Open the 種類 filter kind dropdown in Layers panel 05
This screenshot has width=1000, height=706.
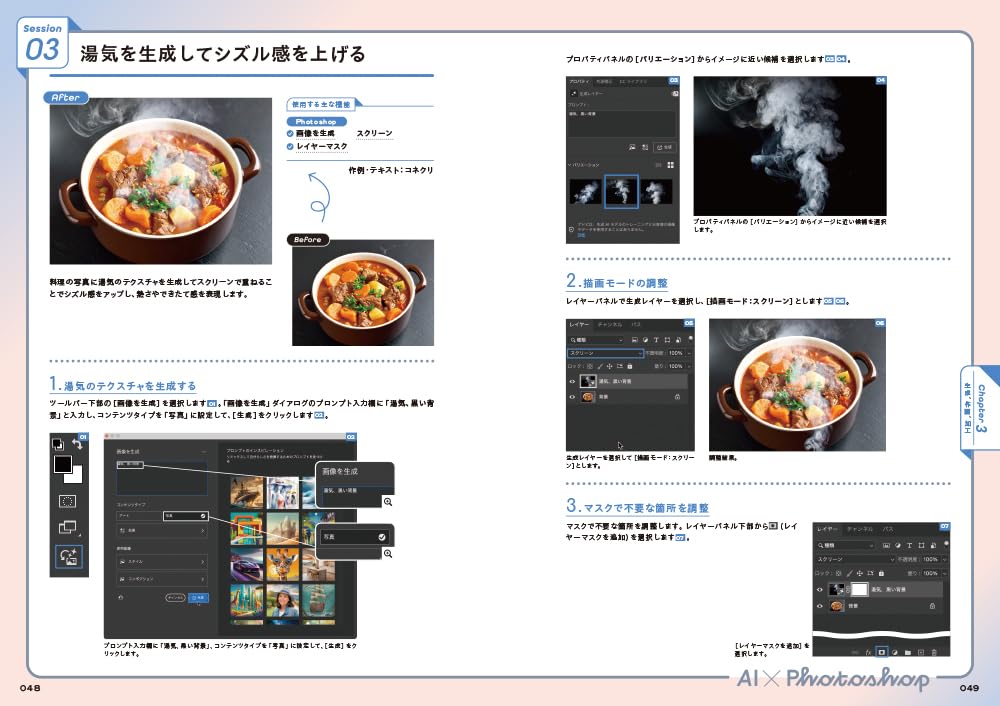point(597,340)
